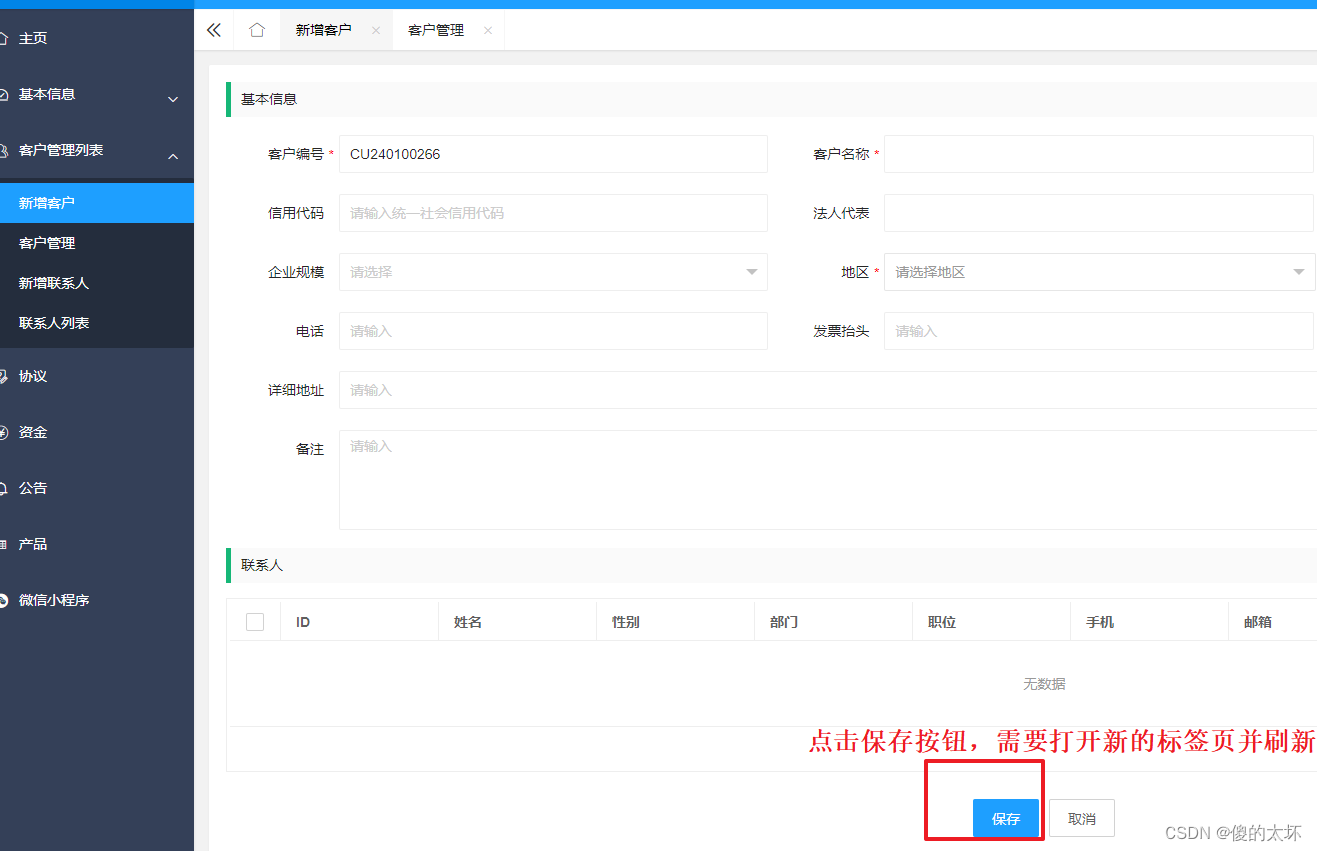Click the 企业规模 dropdown arrow

coord(752,272)
